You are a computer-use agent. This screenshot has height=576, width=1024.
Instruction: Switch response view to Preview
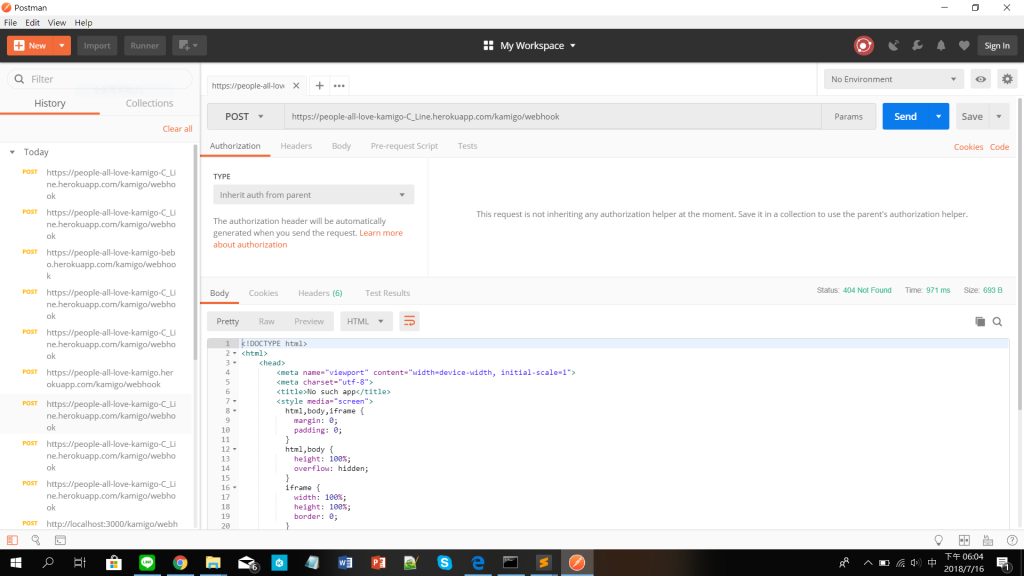[x=309, y=321]
